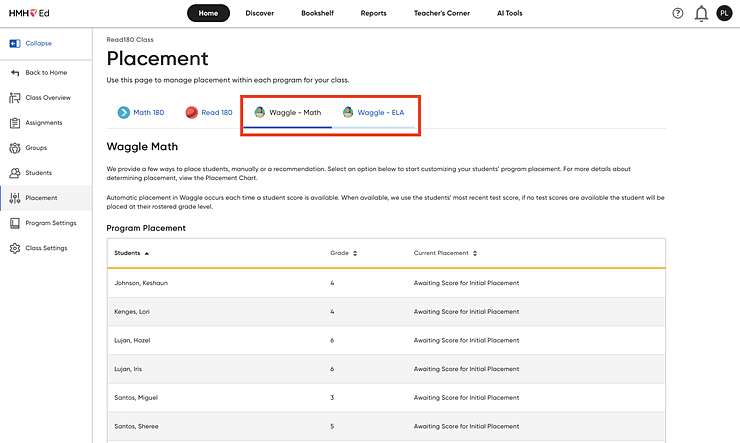Click the Placement sliders icon
The image size is (740, 443).
(15, 198)
